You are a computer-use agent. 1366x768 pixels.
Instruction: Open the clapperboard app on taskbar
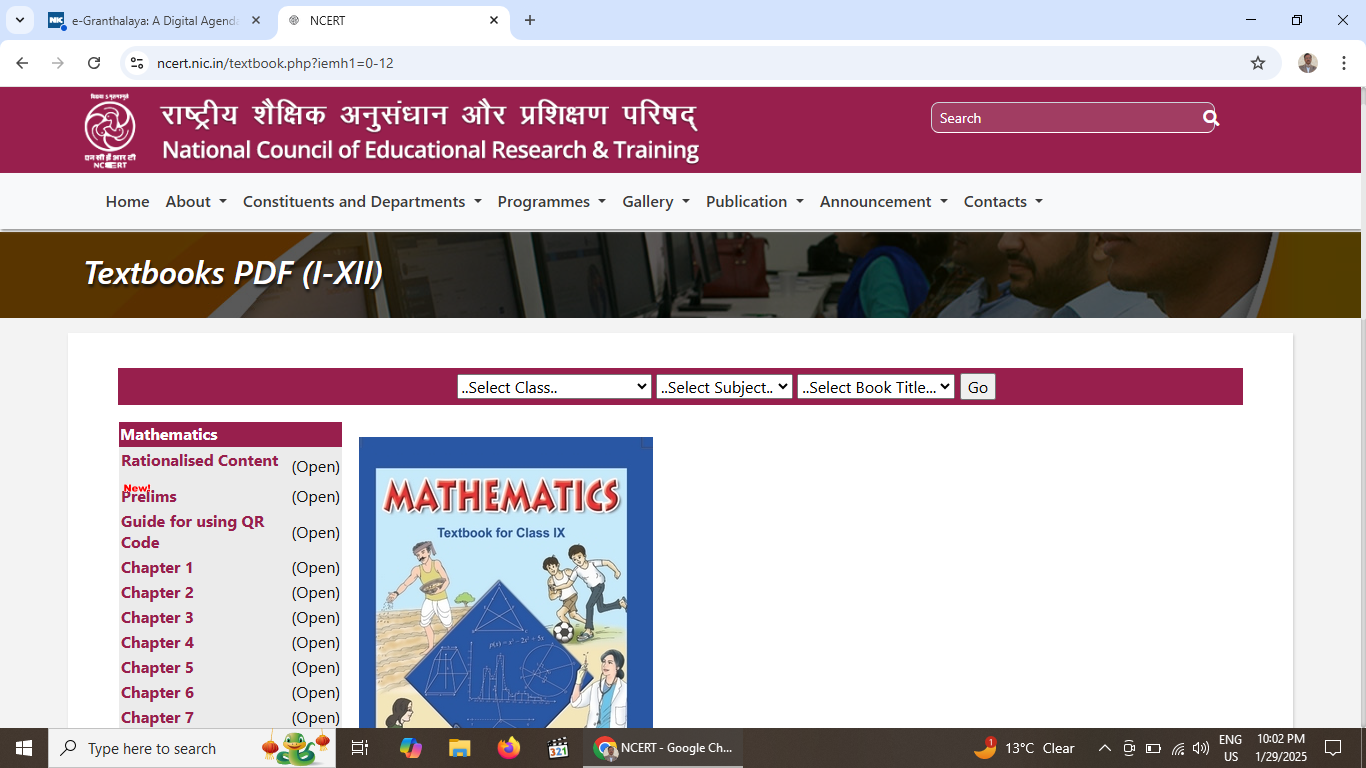558,748
